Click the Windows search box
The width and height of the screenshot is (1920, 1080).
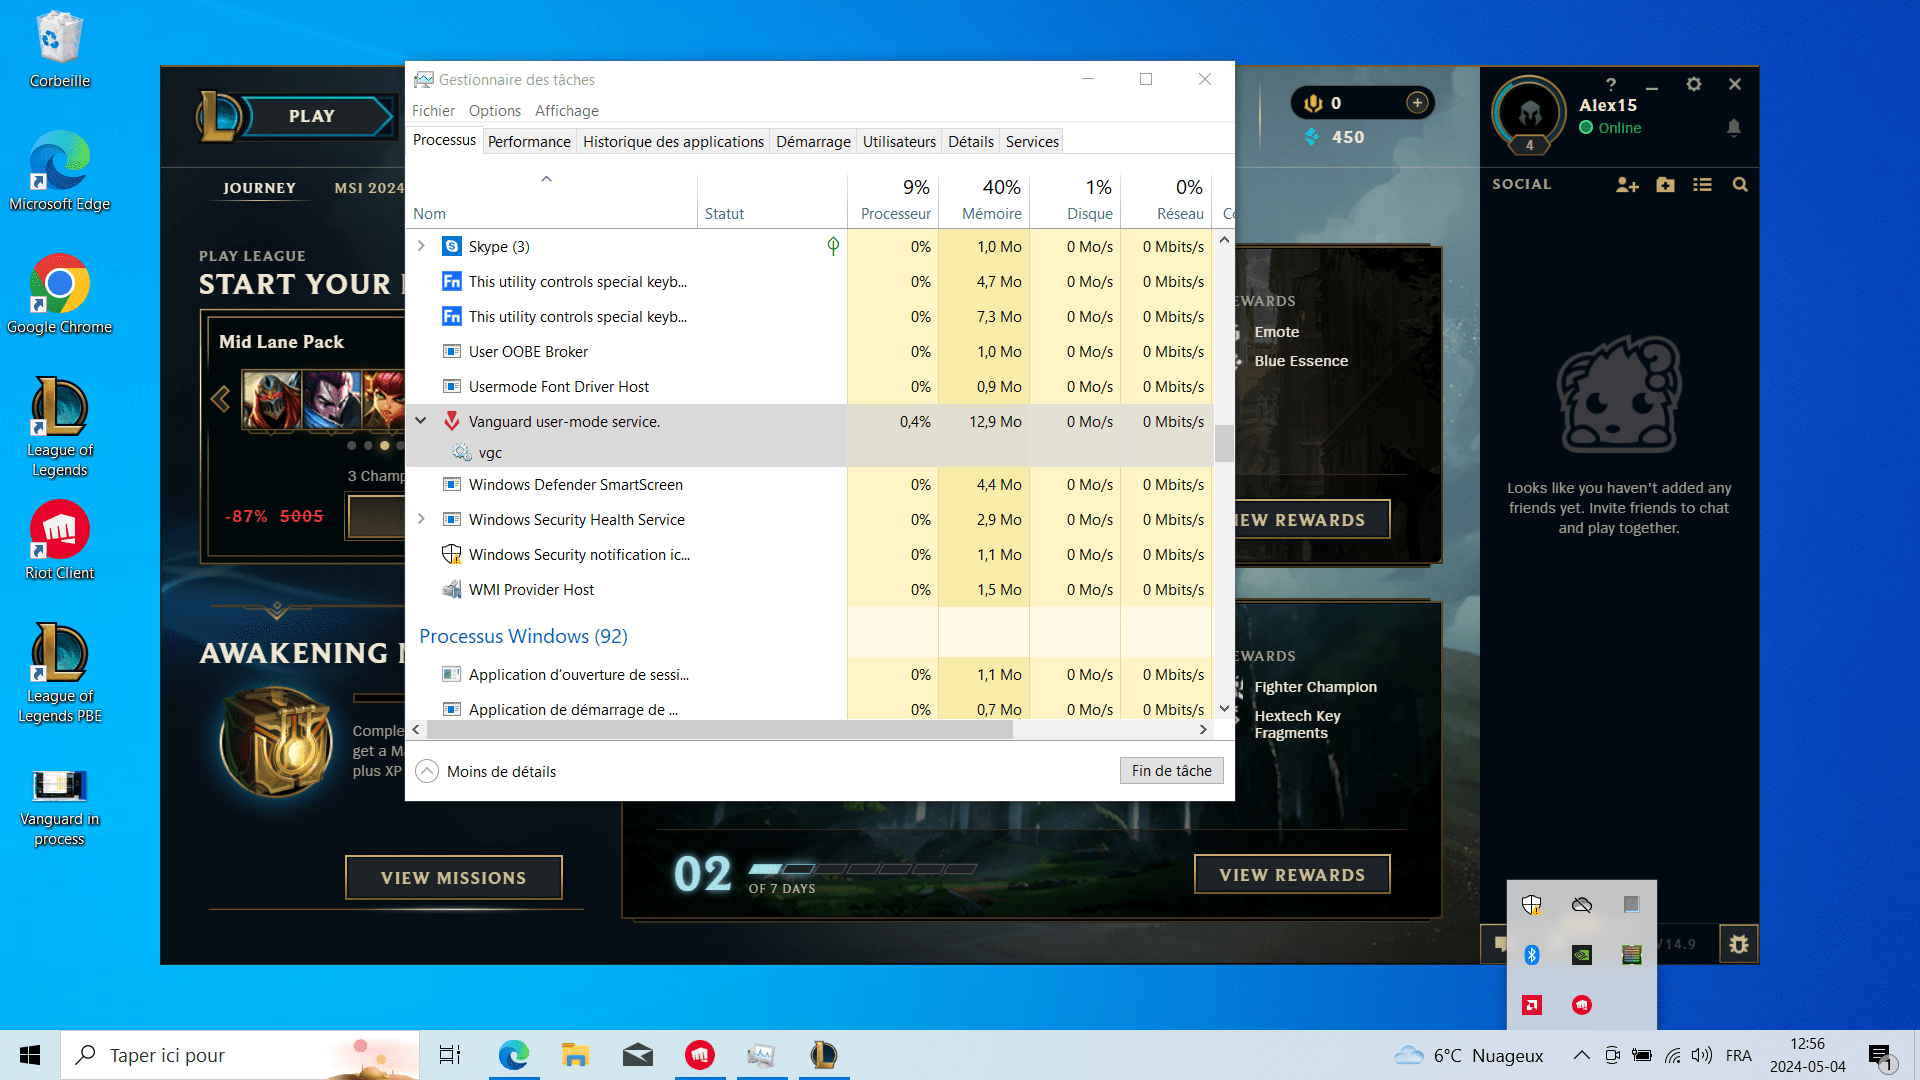pos(240,1055)
